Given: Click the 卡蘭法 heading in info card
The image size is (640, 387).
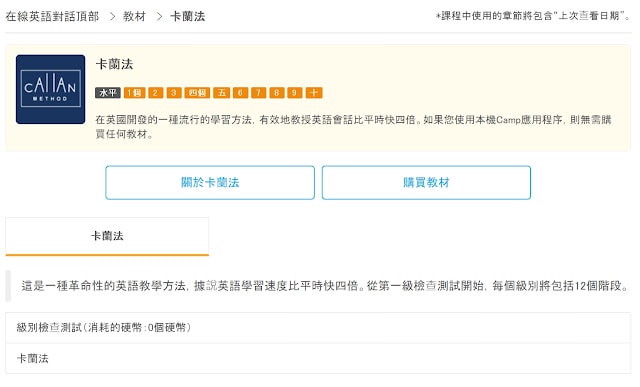Looking at the screenshot, I should 114,64.
